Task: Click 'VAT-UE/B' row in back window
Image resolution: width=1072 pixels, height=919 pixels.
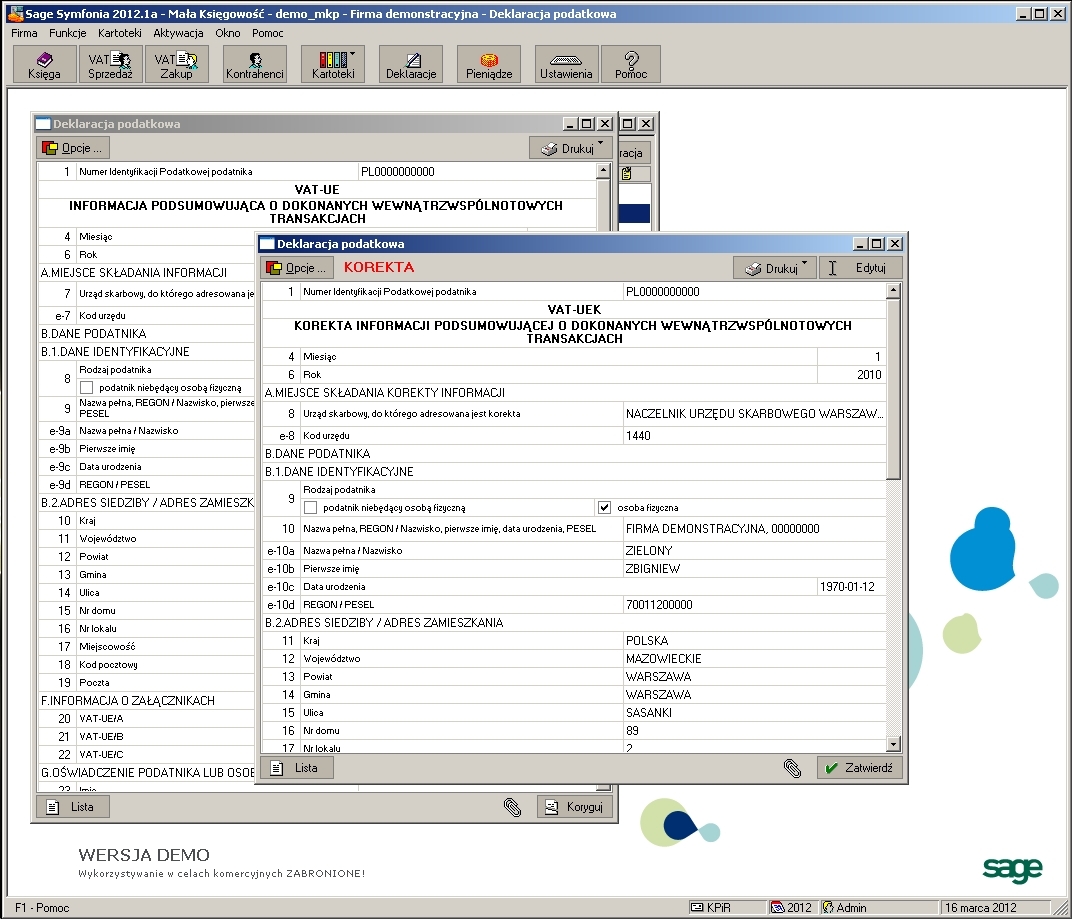Action: coord(146,736)
